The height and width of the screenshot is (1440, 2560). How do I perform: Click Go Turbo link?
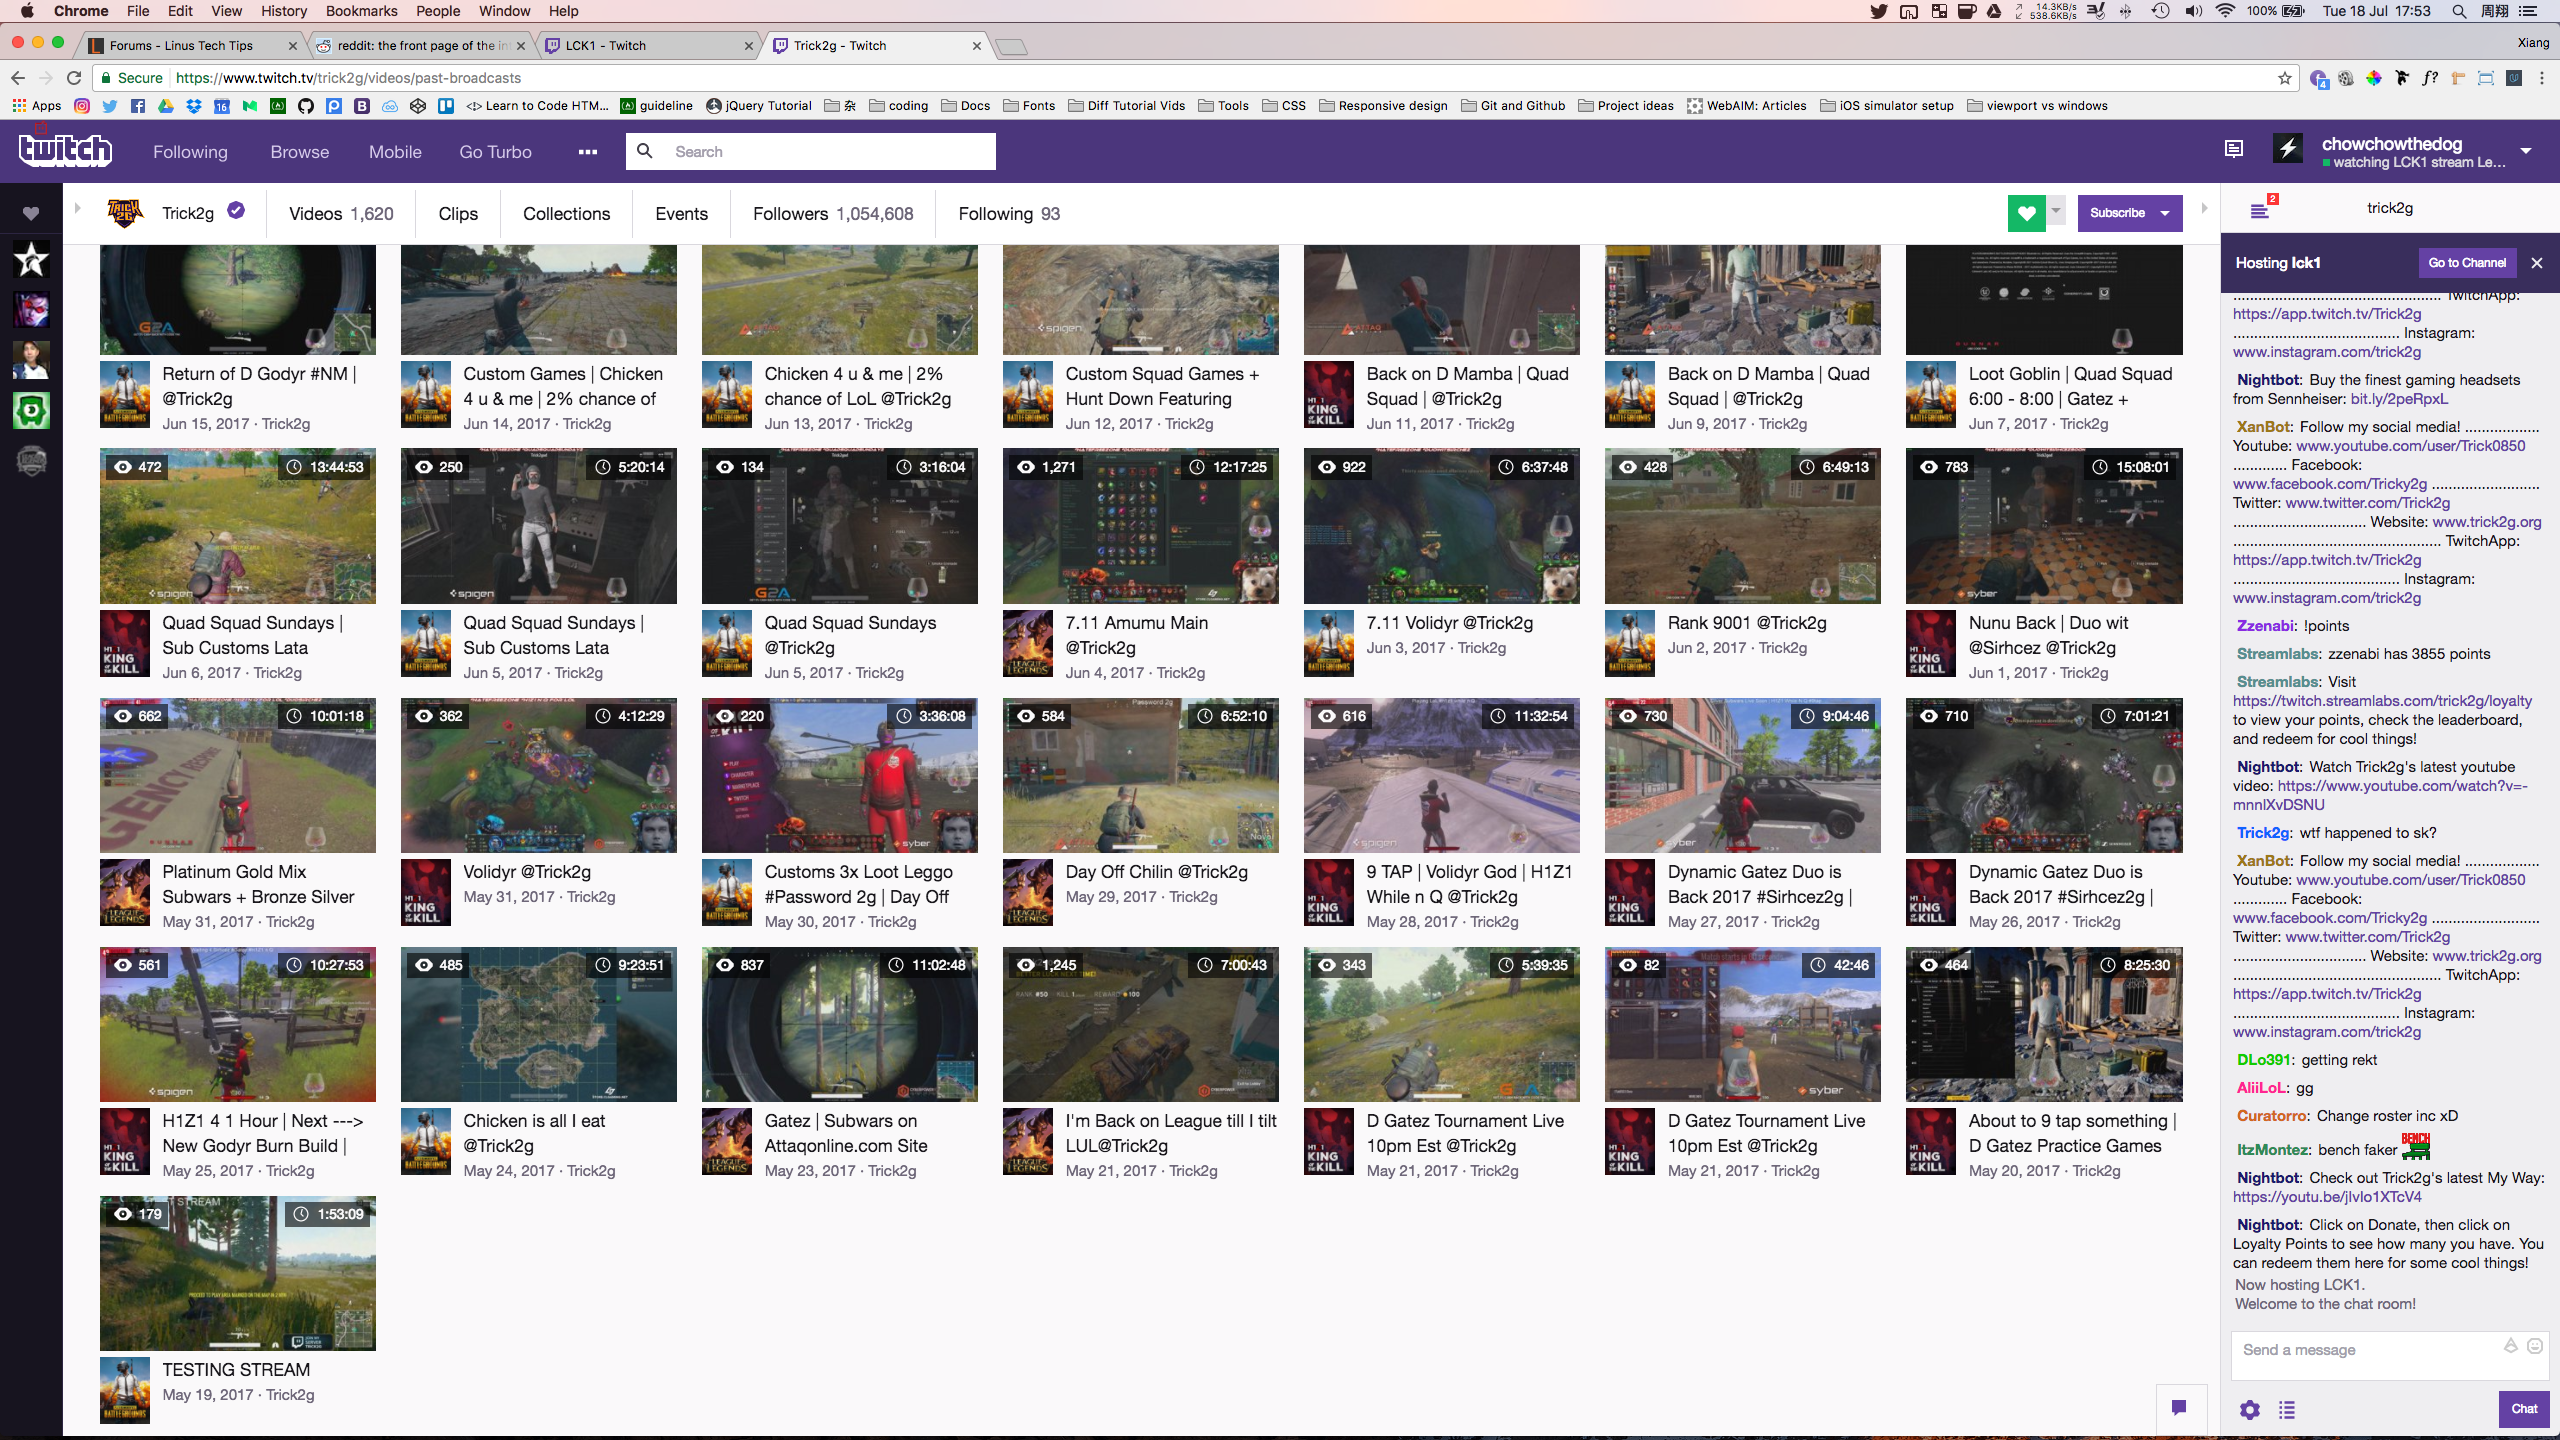point(495,152)
